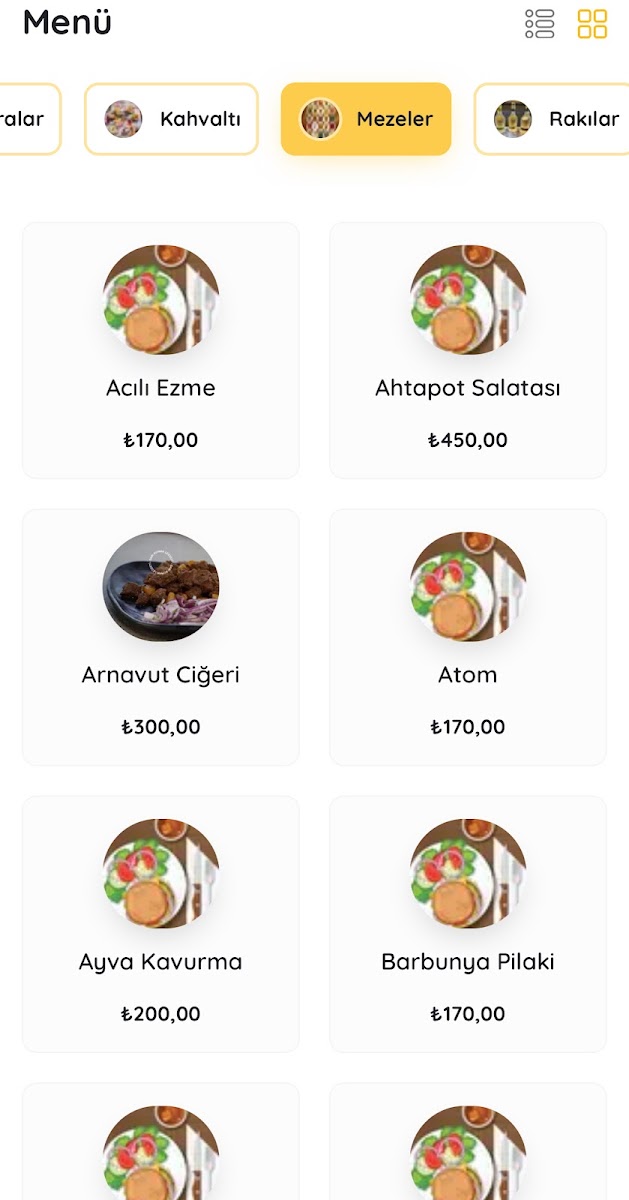The height and width of the screenshot is (1200, 629).
Task: Tap the Barbunya Pilaki dish image
Action: (468, 874)
